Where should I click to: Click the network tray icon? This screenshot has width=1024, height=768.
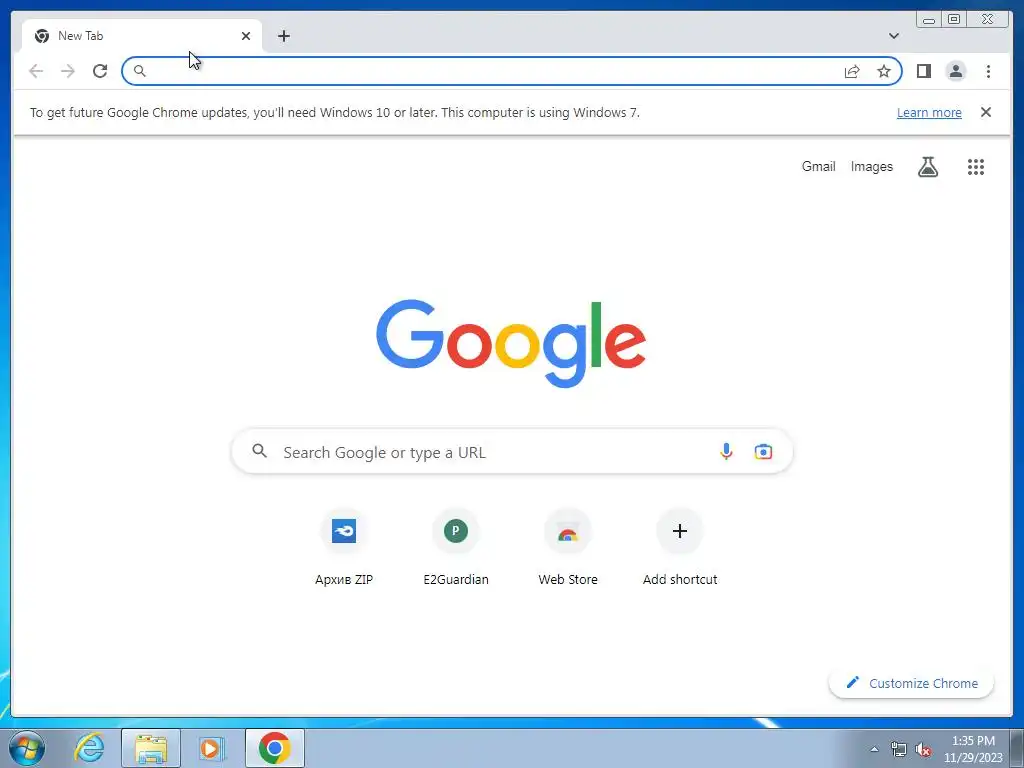point(899,750)
